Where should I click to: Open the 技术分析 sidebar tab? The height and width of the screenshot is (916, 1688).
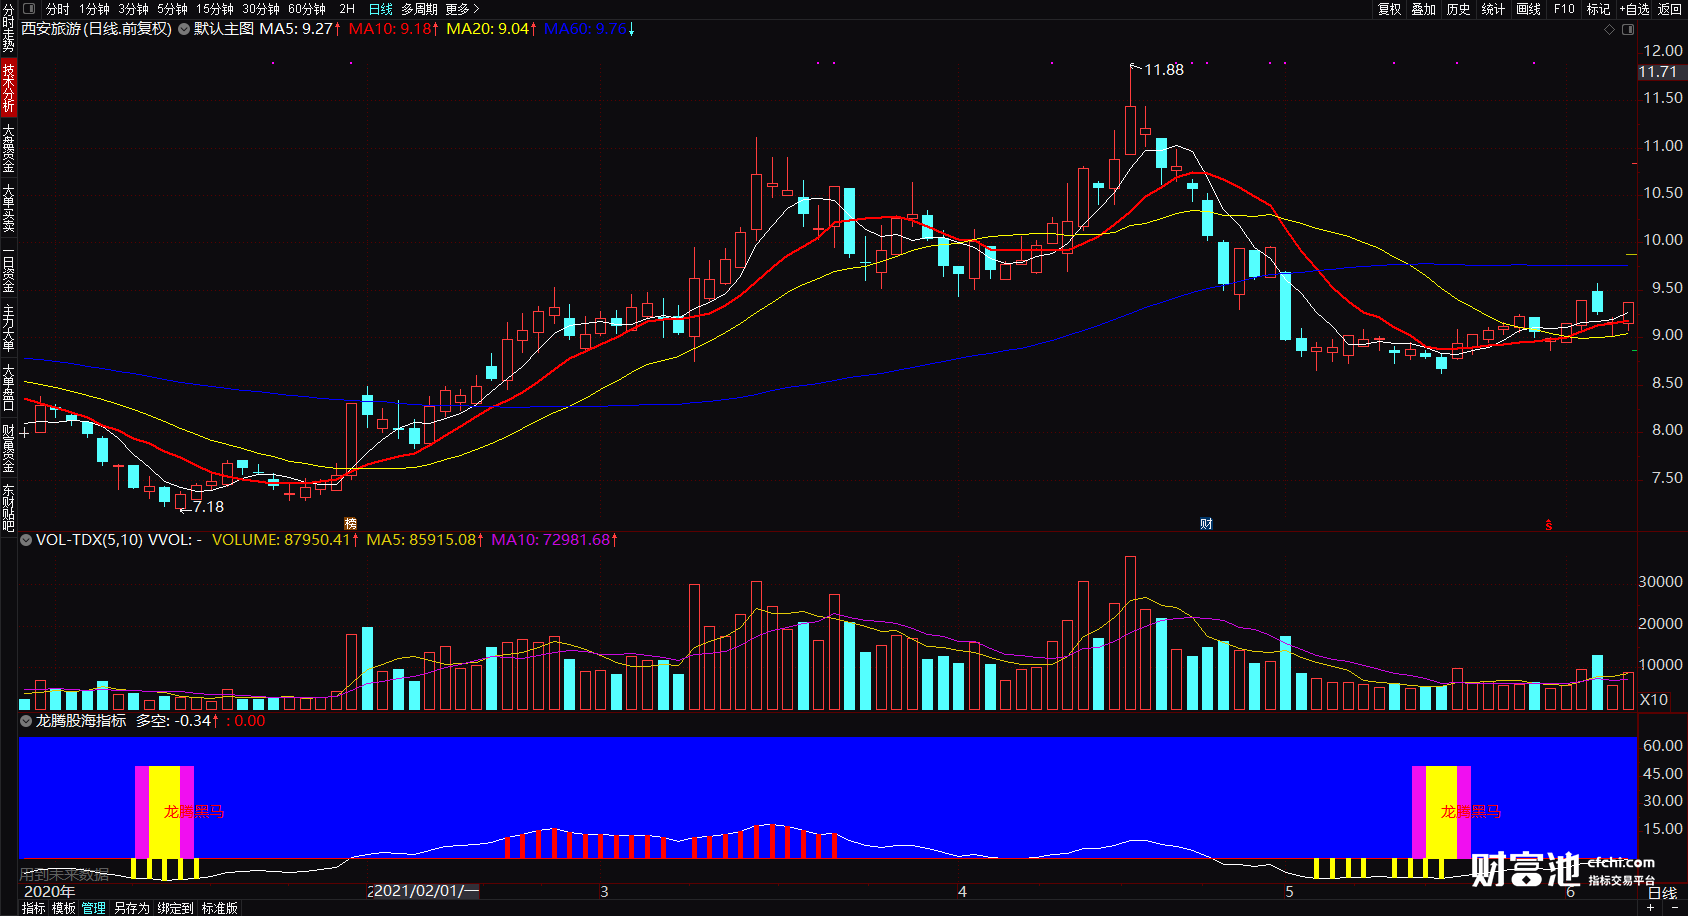tap(8, 87)
